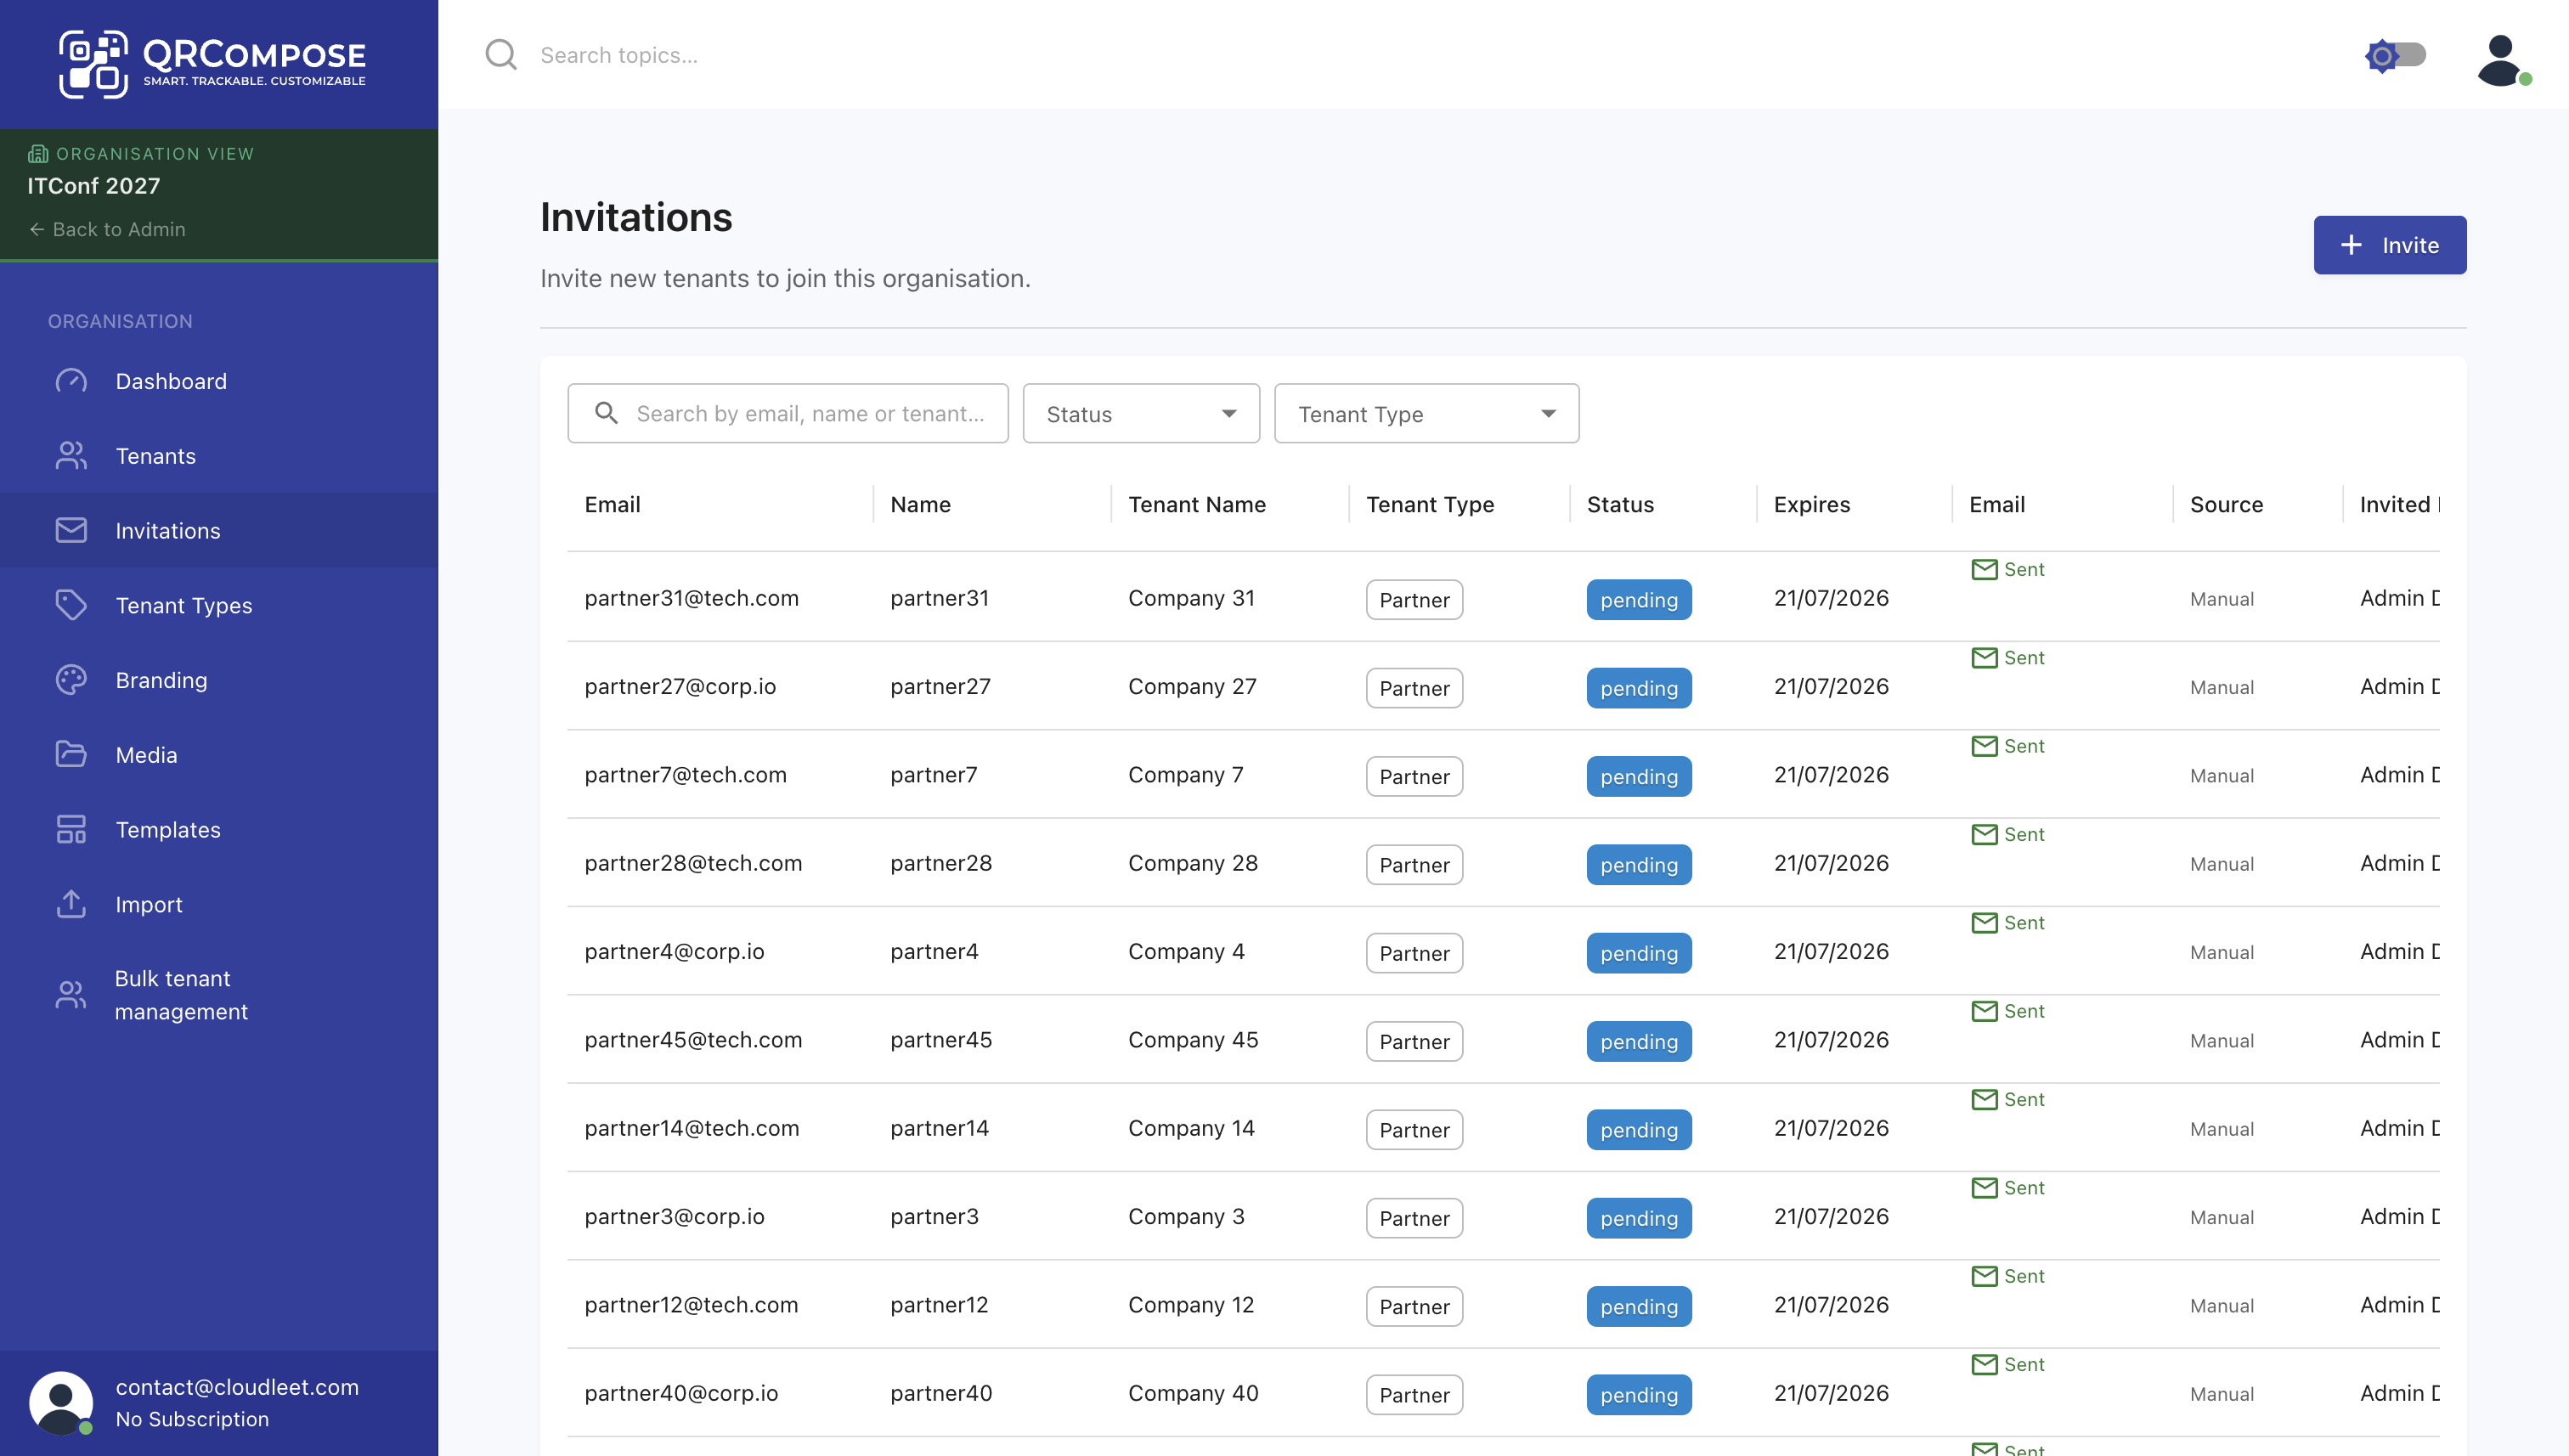Screen dimensions: 2569x1456
Task: Click the Invite button
Action: [x=2389, y=245]
